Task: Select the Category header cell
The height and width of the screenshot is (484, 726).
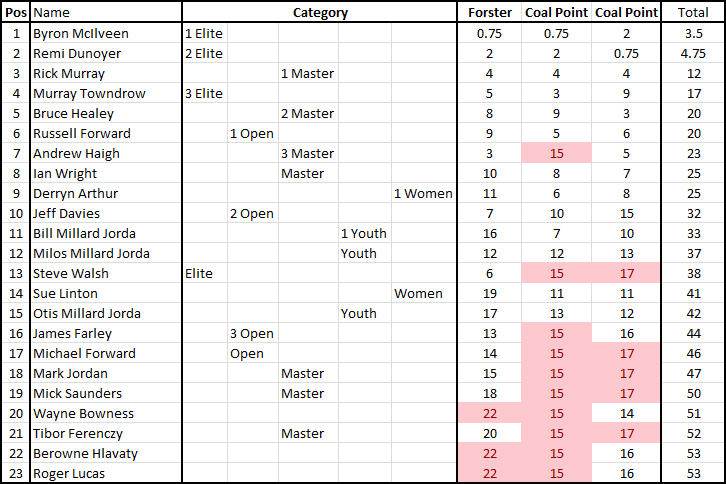Action: (320, 13)
